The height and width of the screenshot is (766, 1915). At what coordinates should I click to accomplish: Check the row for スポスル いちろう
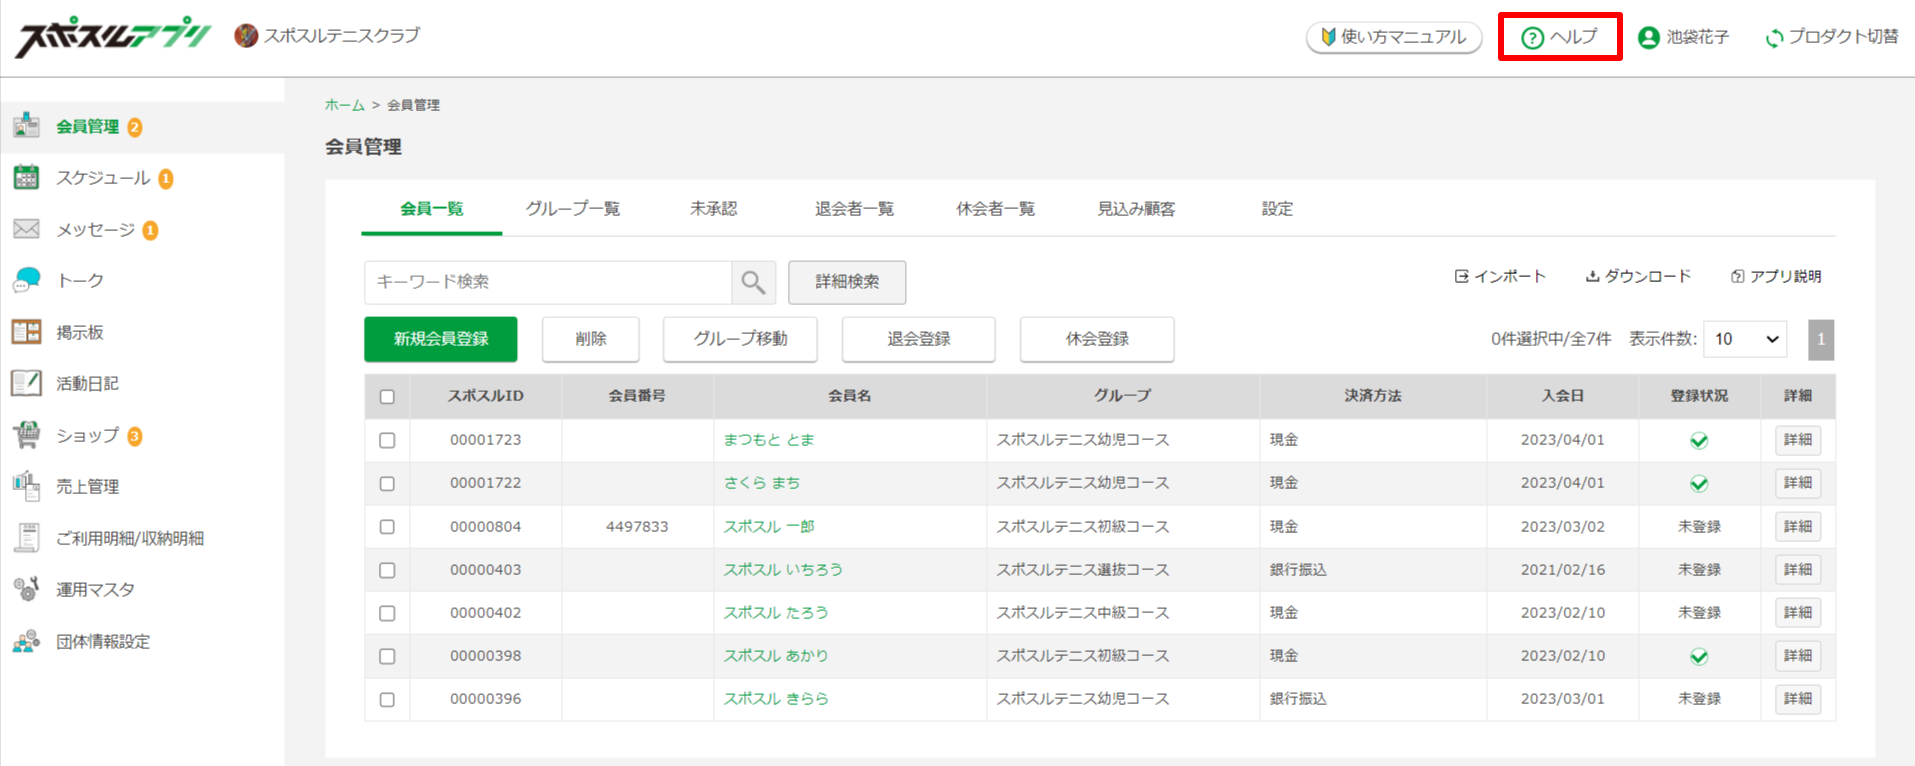click(387, 570)
